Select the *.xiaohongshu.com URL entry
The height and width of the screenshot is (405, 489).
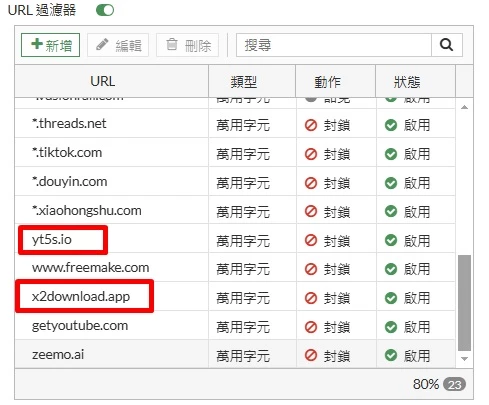click(x=87, y=211)
